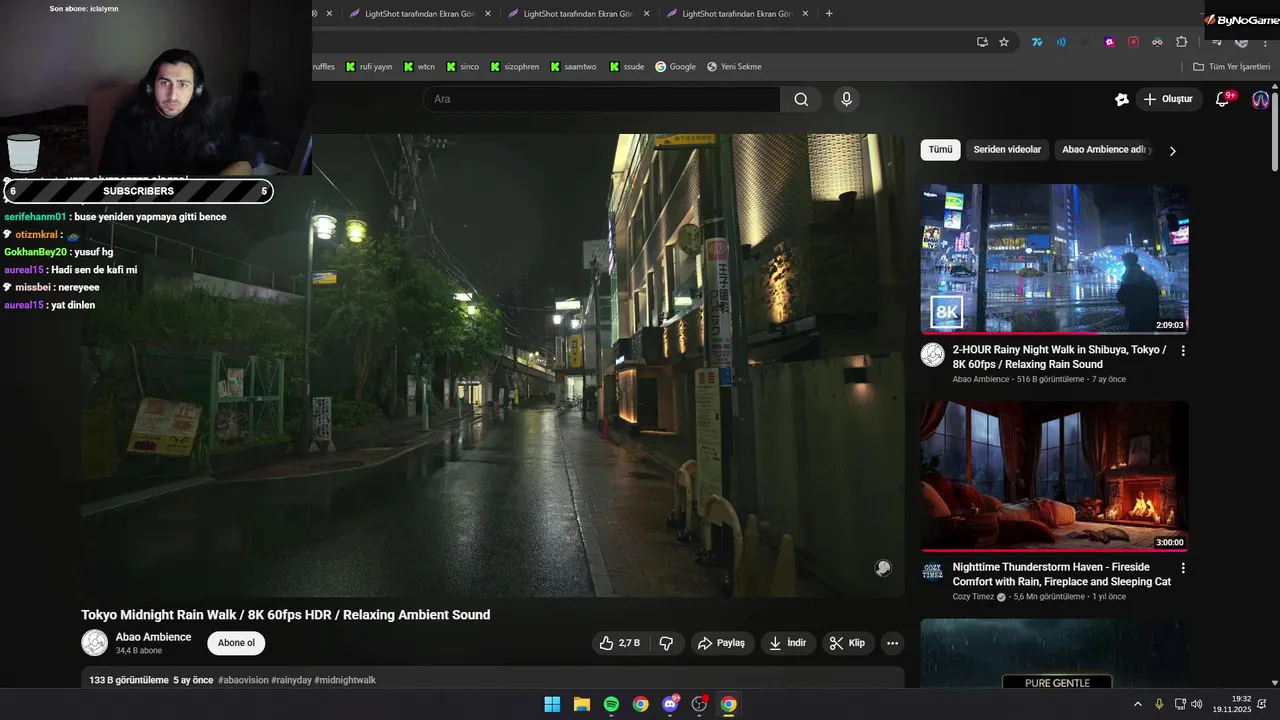
Task: Open the Tüm Yer İşaretleri bookmarks folder
Action: (1231, 67)
